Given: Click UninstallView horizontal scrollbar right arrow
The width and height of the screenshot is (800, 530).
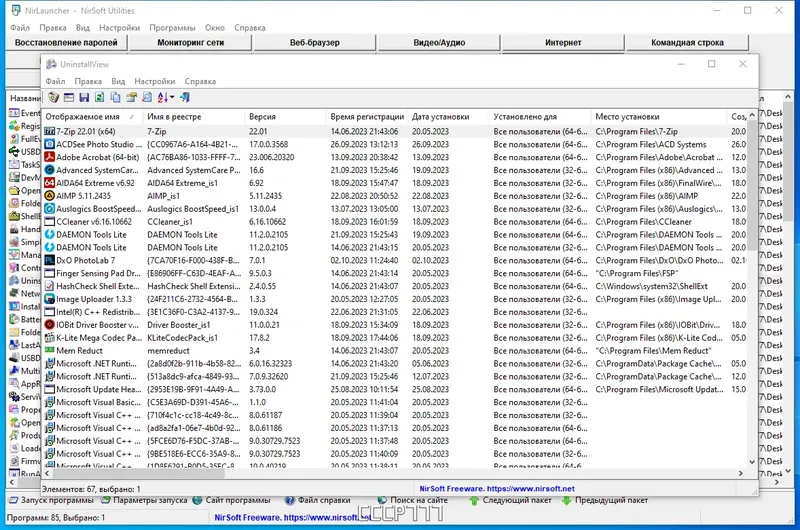Looking at the screenshot, I should [741, 473].
